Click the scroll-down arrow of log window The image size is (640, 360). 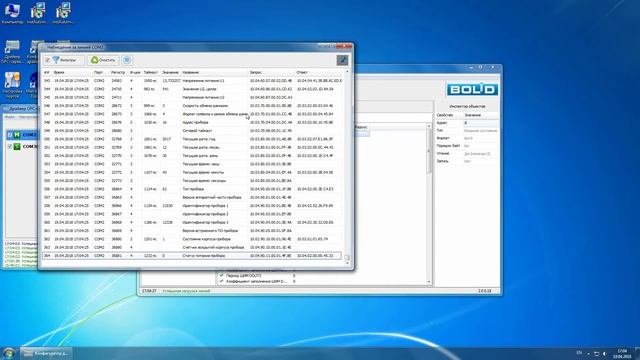coord(347,263)
